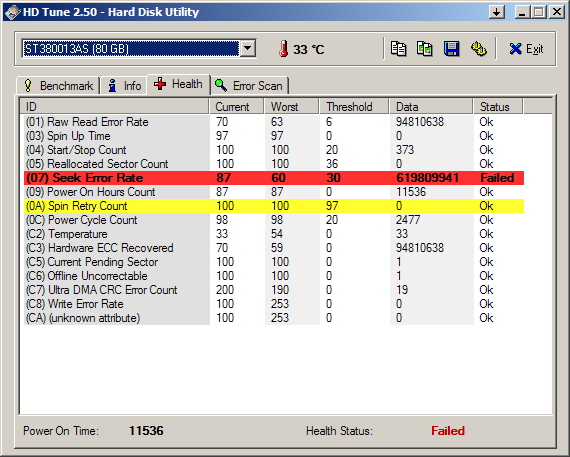The height and width of the screenshot is (457, 570).
Task: Open the options gear icon
Action: pyautogui.click(x=479, y=49)
